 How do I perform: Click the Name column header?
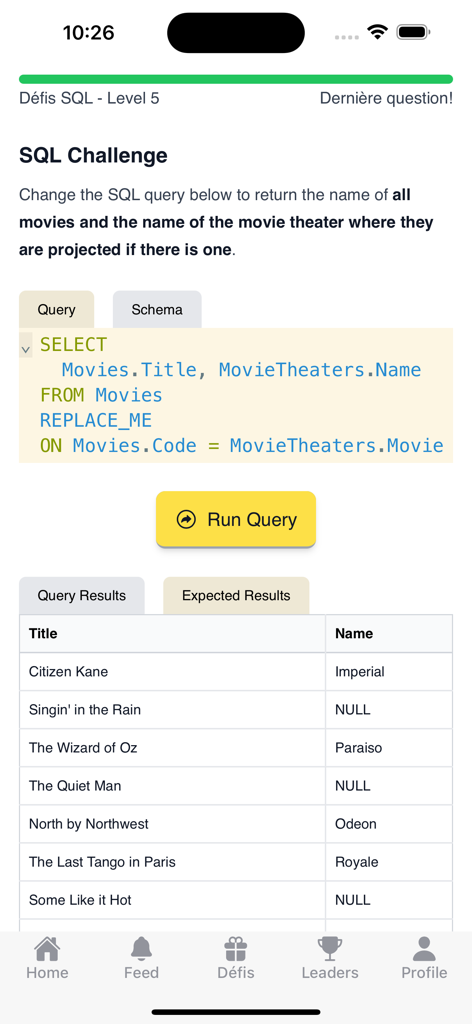tap(389, 633)
